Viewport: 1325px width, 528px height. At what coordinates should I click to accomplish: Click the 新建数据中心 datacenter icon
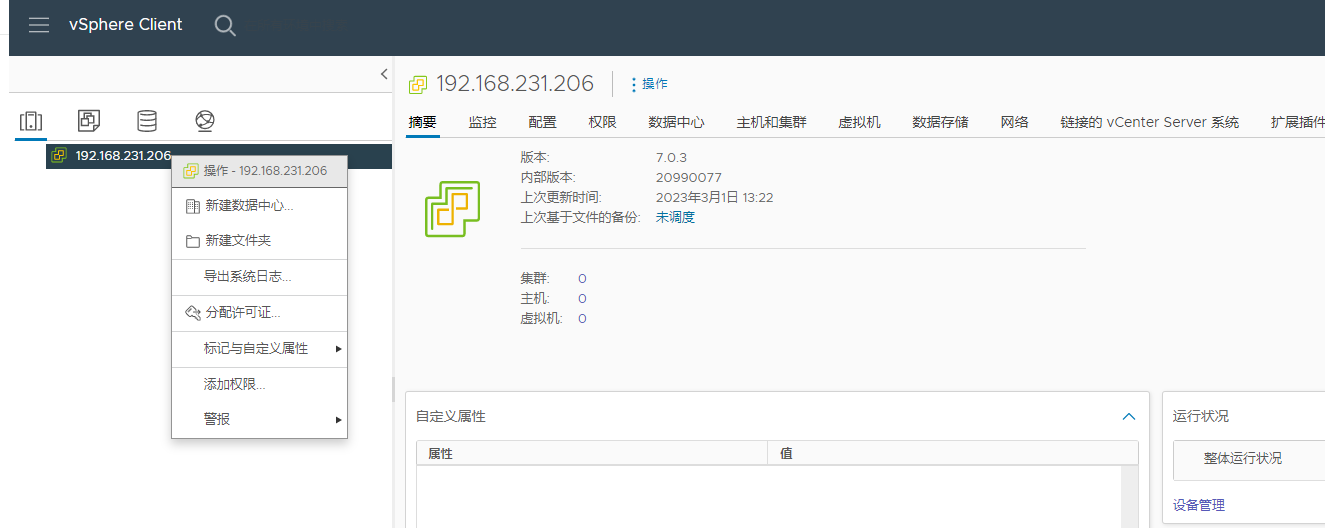click(193, 205)
